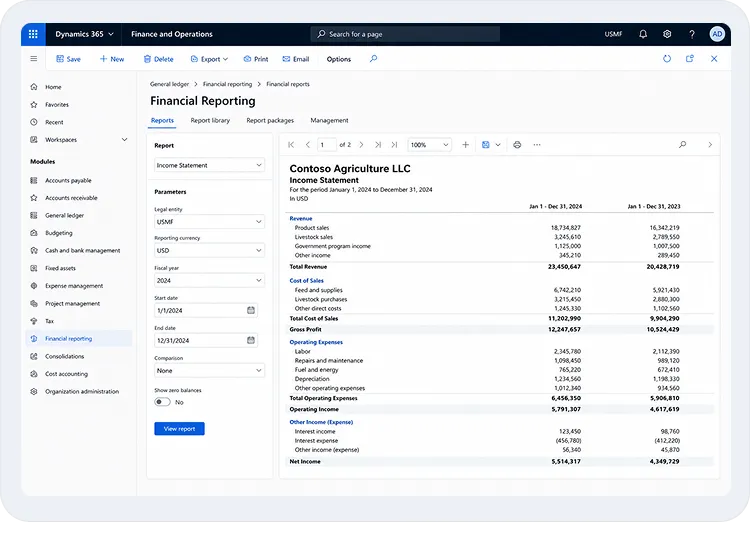This screenshot has width=750, height=550.
Task: Collapse the navigation pane hamburger icon
Action: [33, 59]
